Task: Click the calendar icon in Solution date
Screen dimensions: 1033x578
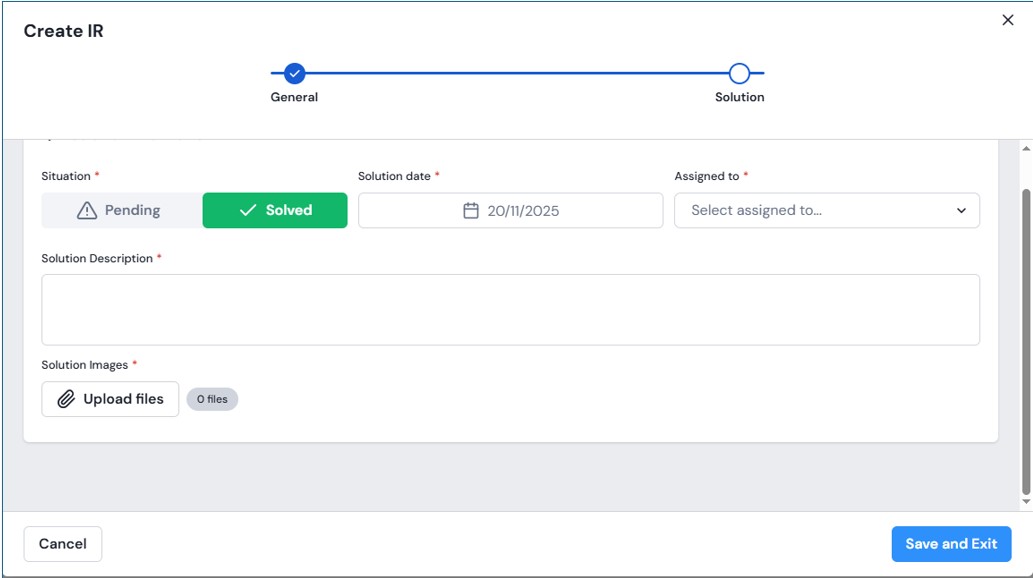Action: (472, 211)
